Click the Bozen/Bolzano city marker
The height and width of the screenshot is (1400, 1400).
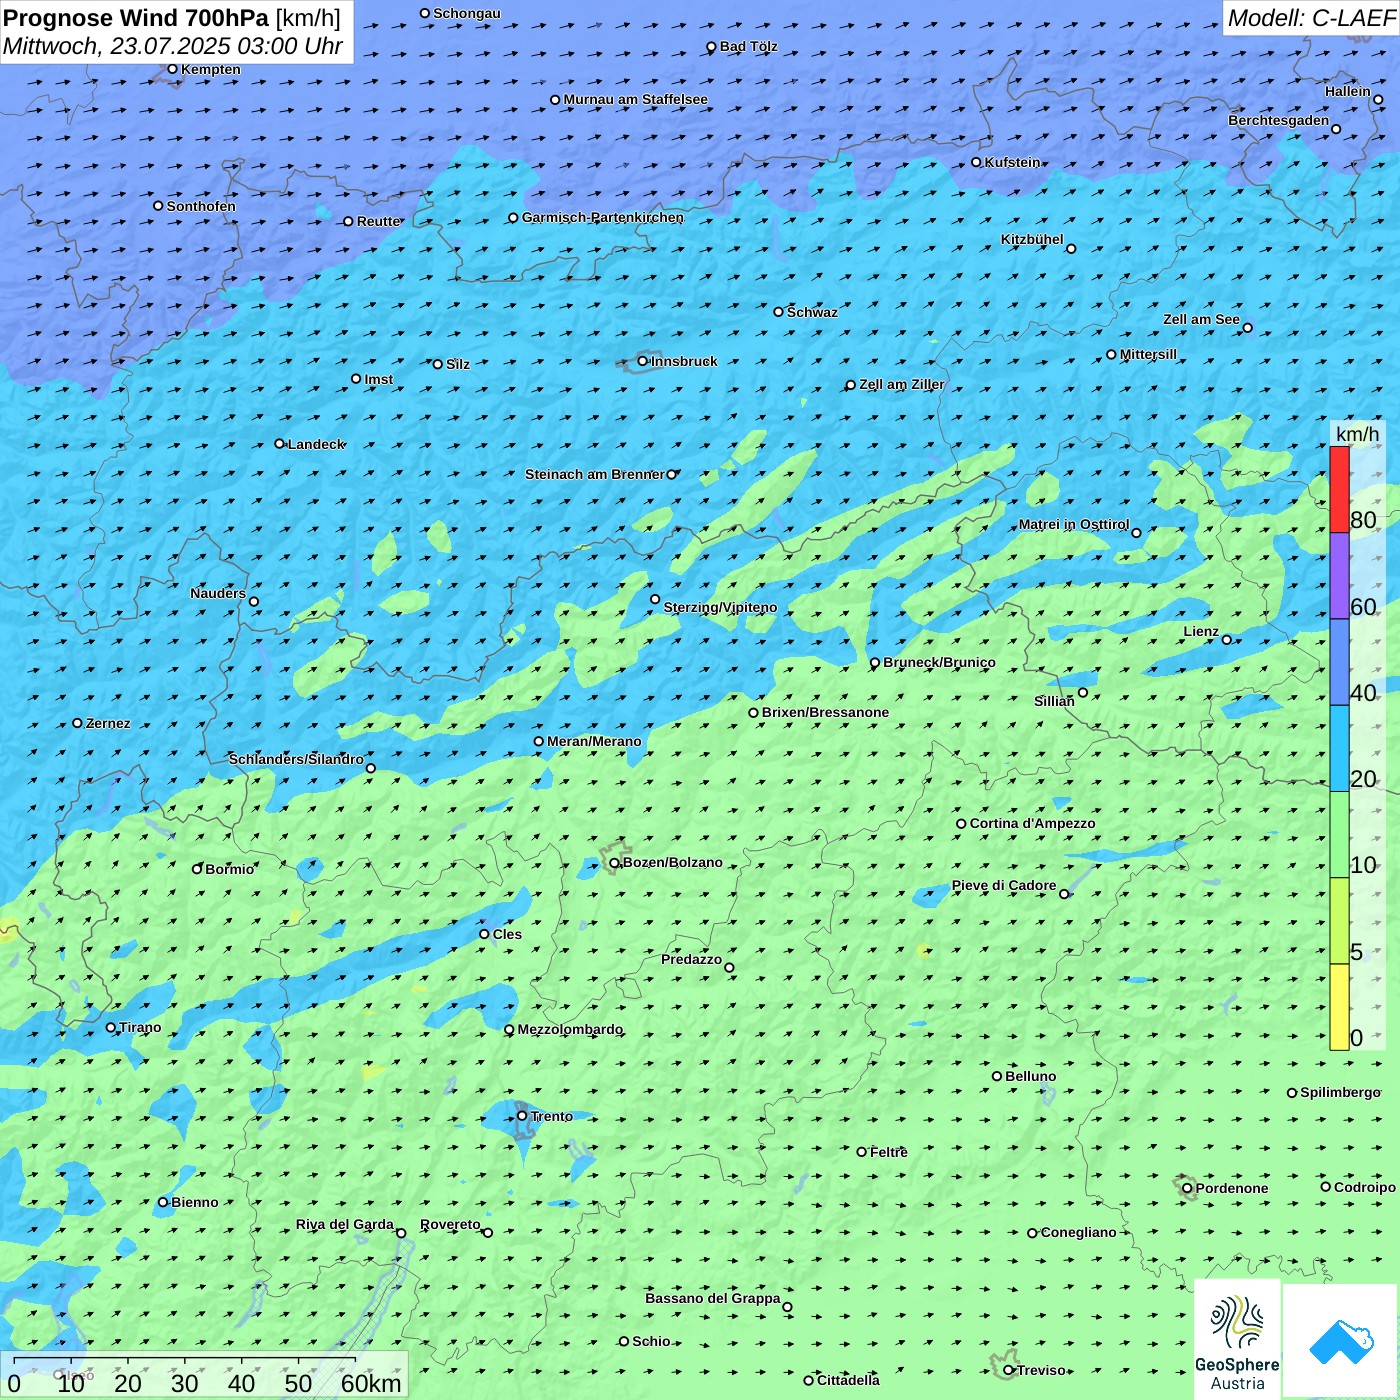click(615, 862)
